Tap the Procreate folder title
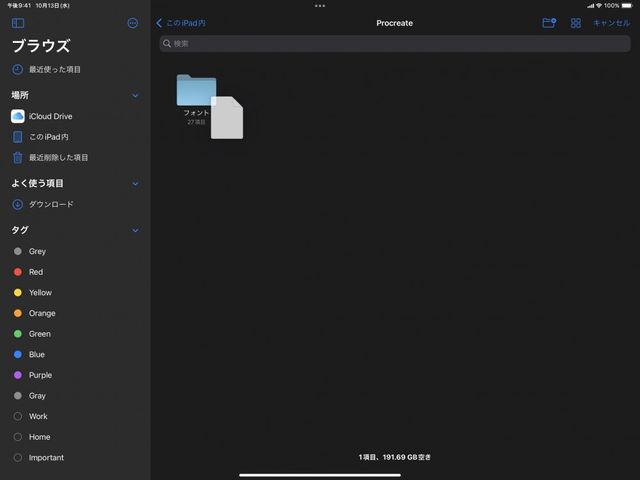Image resolution: width=640 pixels, height=480 pixels. (394, 23)
